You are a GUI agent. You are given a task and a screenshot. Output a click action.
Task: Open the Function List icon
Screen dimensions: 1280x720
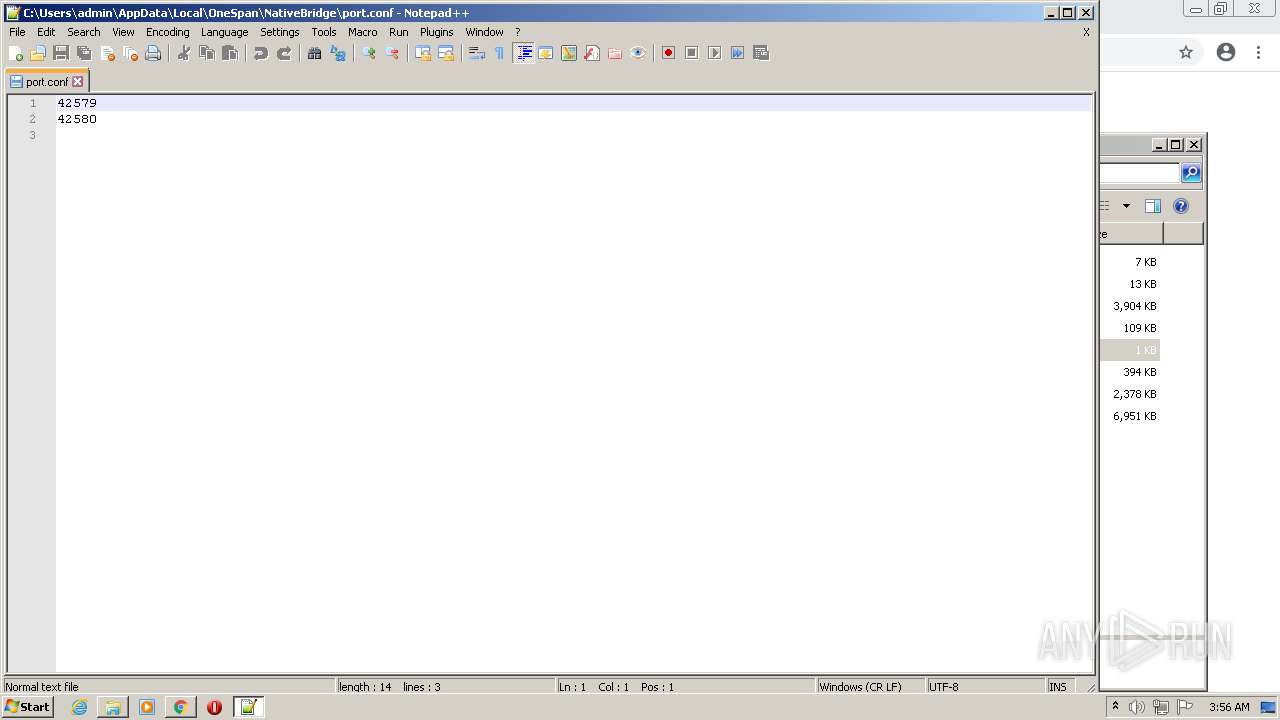click(x=592, y=53)
